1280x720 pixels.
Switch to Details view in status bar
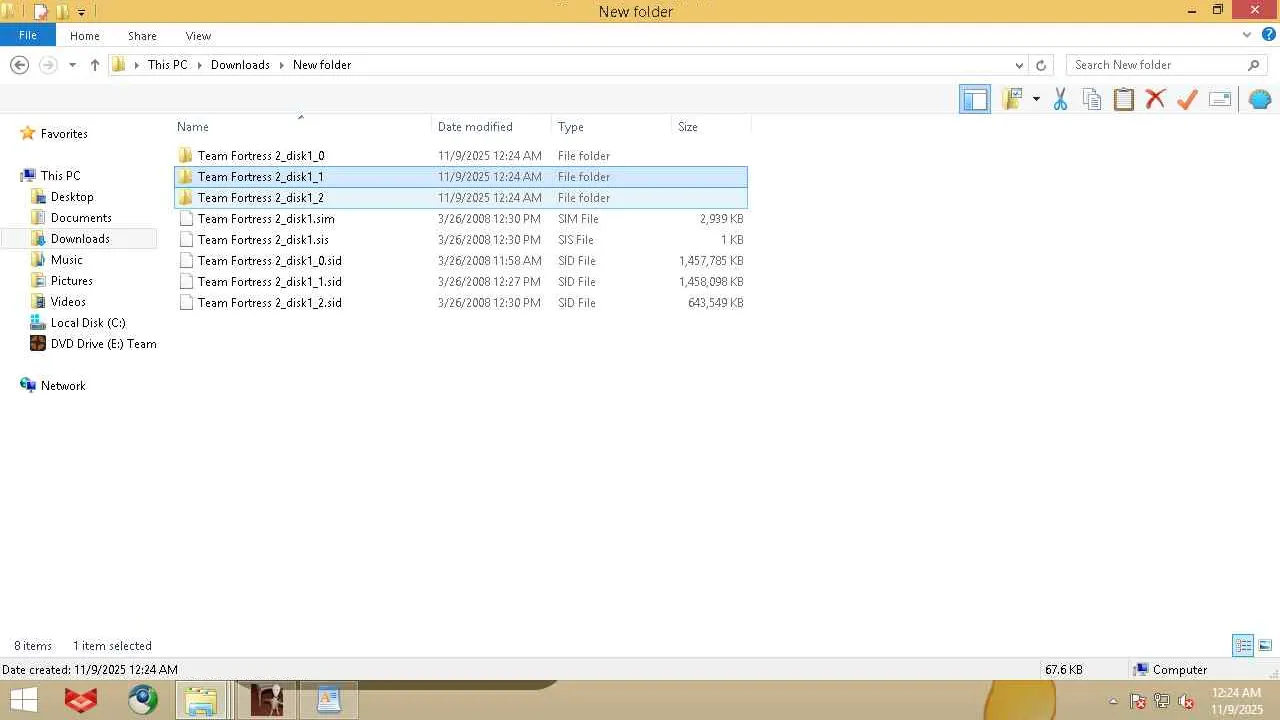point(1243,646)
